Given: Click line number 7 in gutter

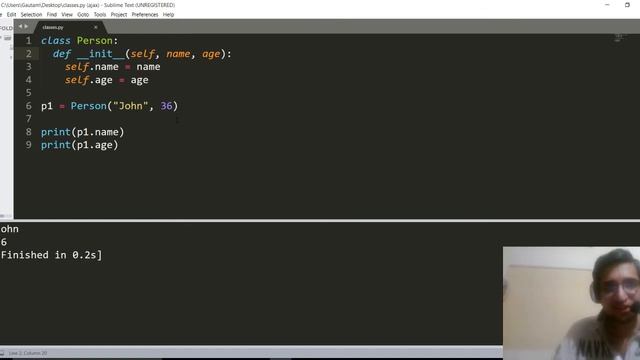Looking at the screenshot, I should pyautogui.click(x=28, y=119).
